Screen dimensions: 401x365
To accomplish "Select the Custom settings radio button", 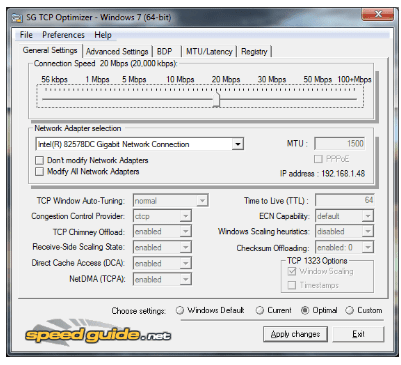I will click(349, 310).
